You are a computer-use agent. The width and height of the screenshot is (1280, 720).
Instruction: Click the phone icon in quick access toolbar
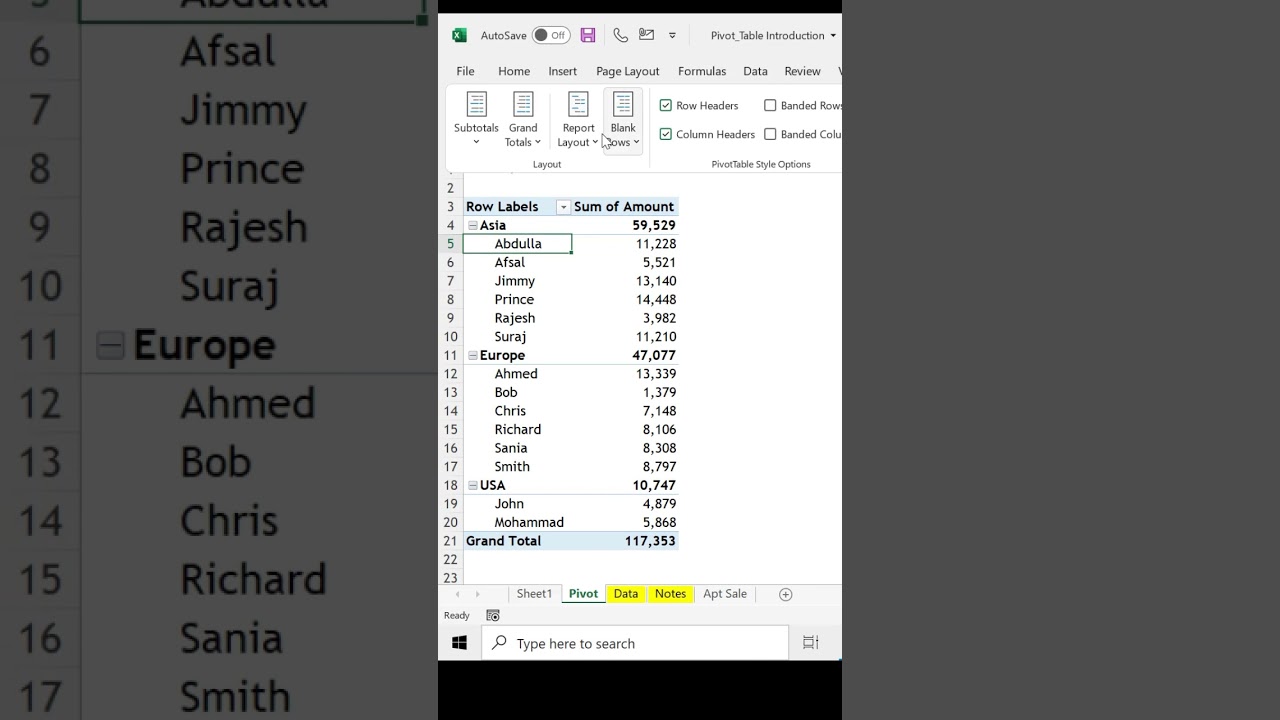pyautogui.click(x=620, y=35)
